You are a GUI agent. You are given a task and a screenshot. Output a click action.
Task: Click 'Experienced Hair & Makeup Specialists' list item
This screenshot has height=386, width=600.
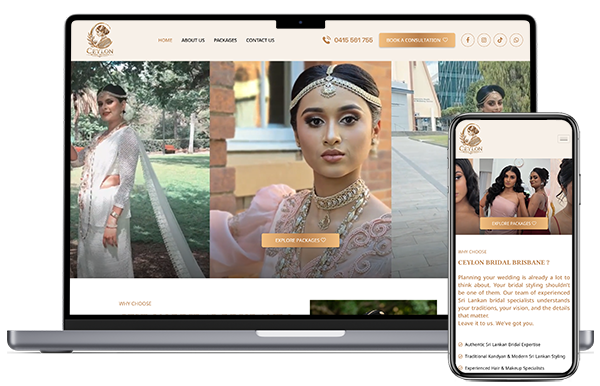tap(504, 368)
